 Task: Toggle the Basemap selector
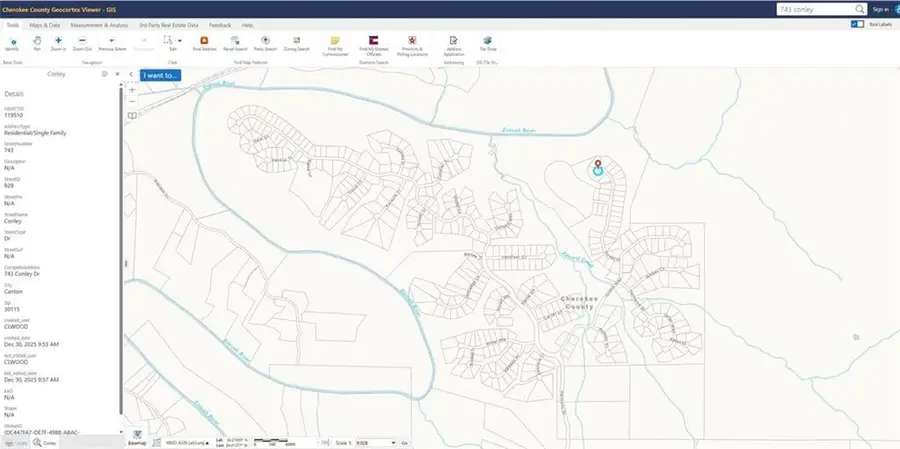pos(137,438)
